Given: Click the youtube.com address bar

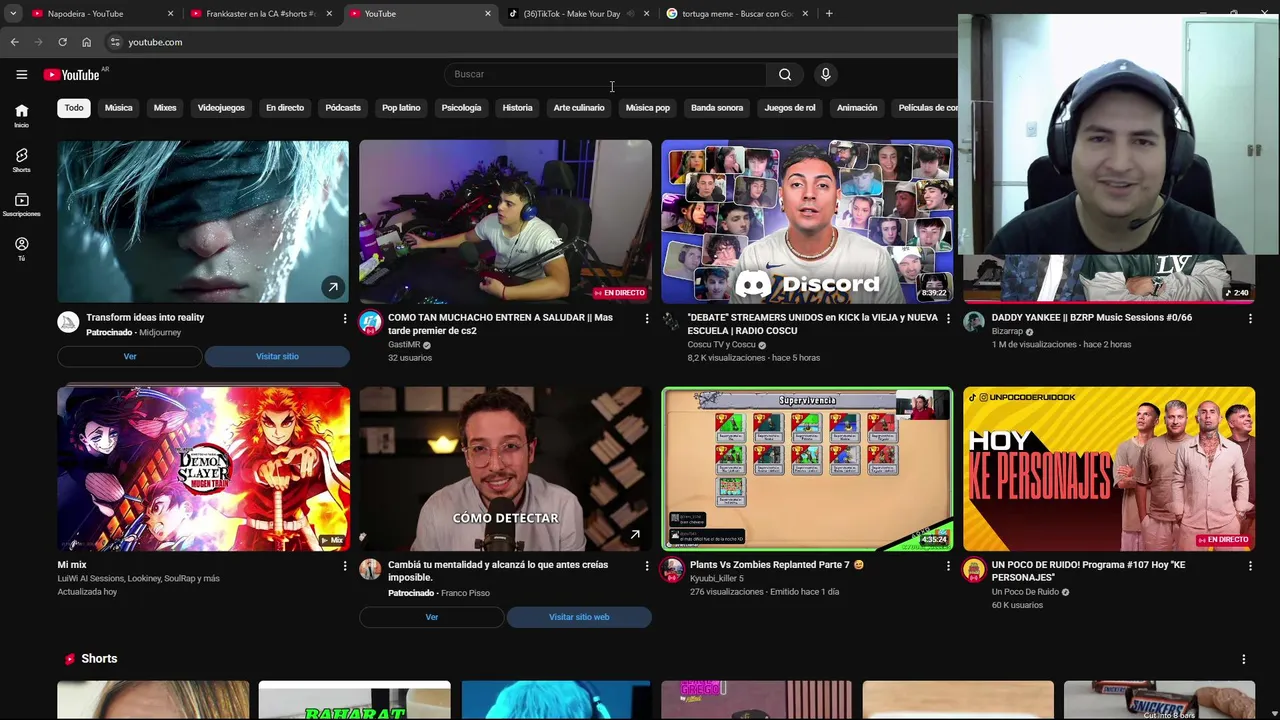Looking at the screenshot, I should [x=530, y=42].
